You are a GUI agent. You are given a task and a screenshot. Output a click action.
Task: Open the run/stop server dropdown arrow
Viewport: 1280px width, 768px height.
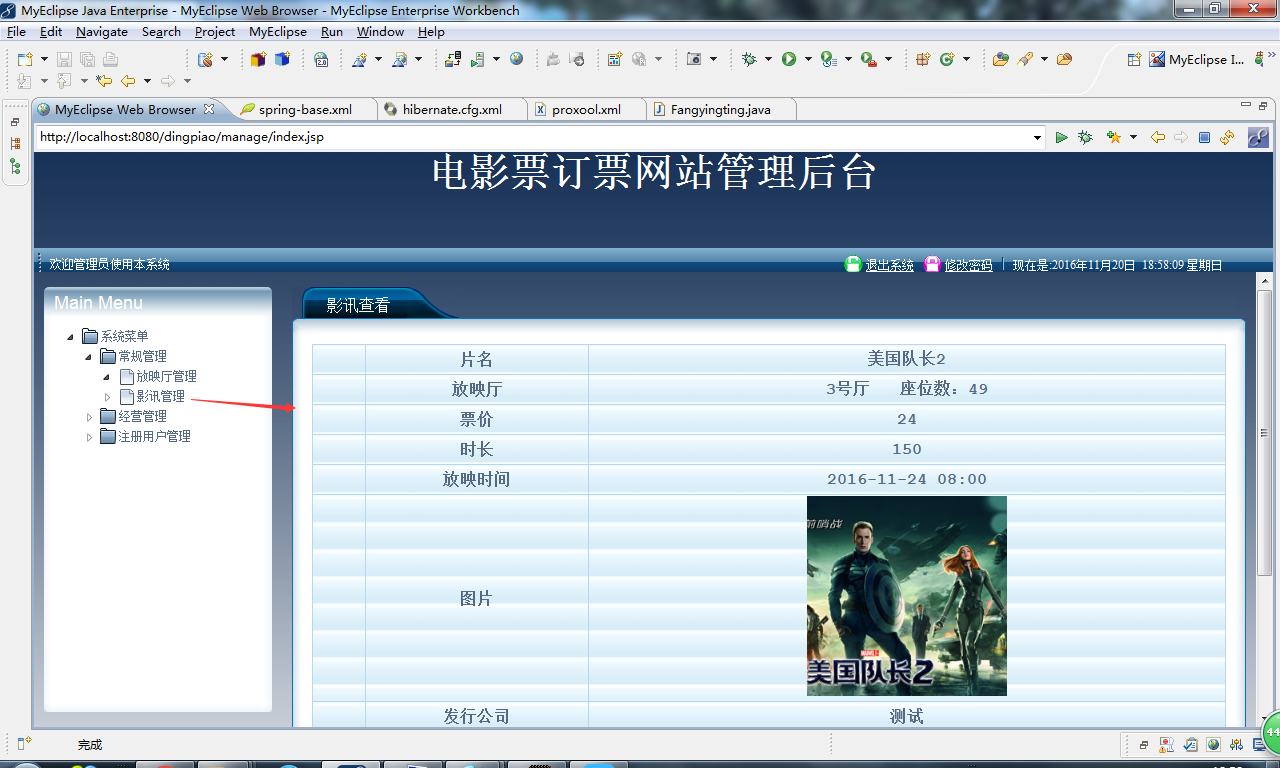tap(496, 59)
